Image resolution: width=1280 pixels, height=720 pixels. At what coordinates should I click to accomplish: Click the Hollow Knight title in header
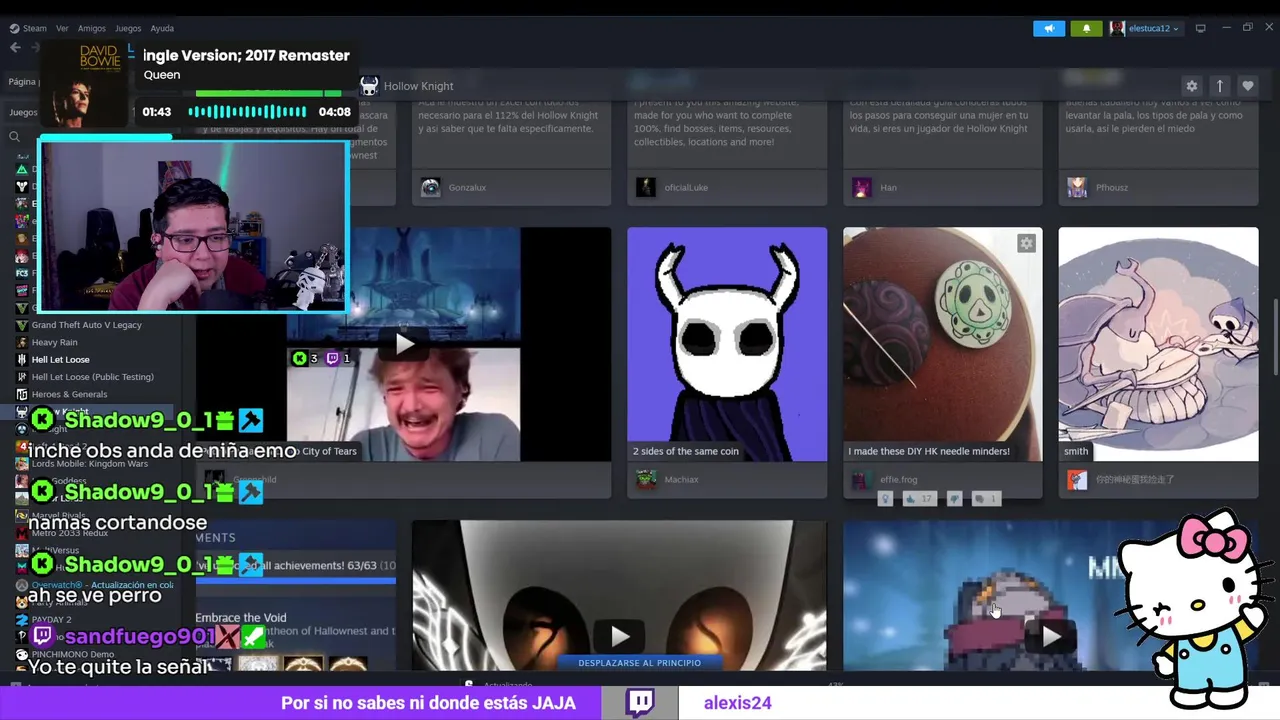click(418, 86)
